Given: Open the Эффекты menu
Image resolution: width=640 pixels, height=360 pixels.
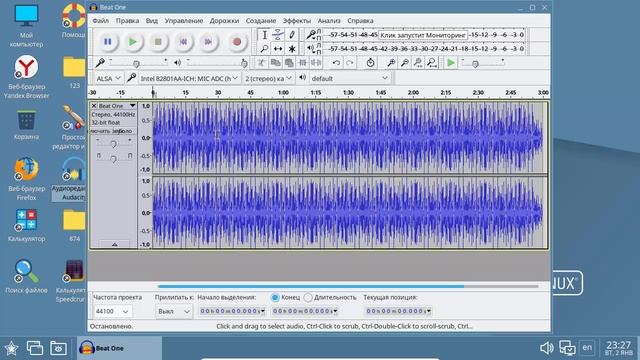Looking at the screenshot, I should 297,20.
